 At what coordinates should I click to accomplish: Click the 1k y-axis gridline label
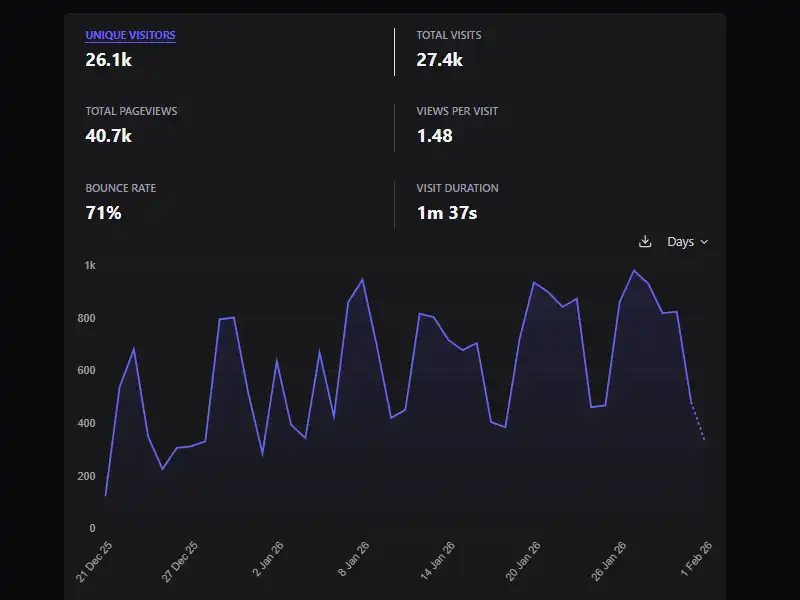pyautogui.click(x=88, y=265)
